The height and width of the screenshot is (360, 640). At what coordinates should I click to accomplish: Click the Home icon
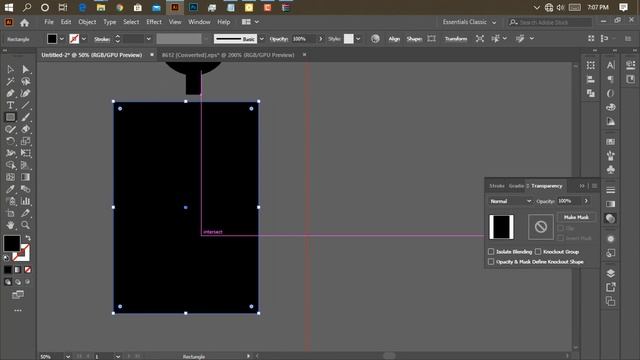coord(24,23)
